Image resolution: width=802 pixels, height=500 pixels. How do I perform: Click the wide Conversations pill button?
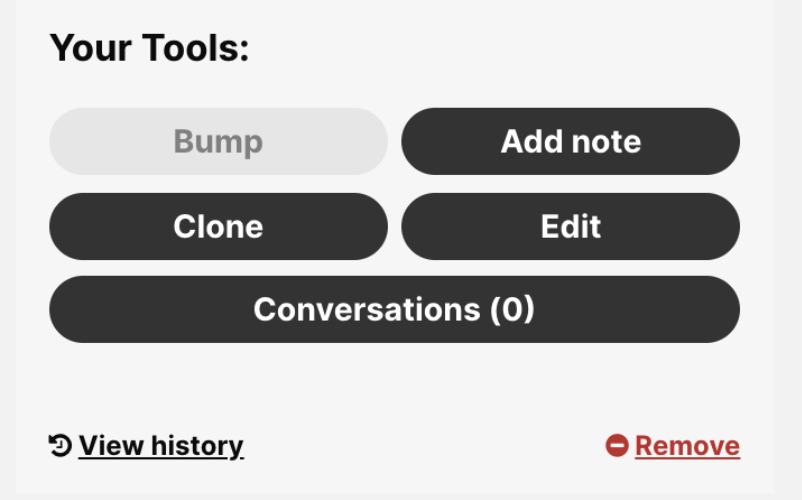(x=394, y=309)
